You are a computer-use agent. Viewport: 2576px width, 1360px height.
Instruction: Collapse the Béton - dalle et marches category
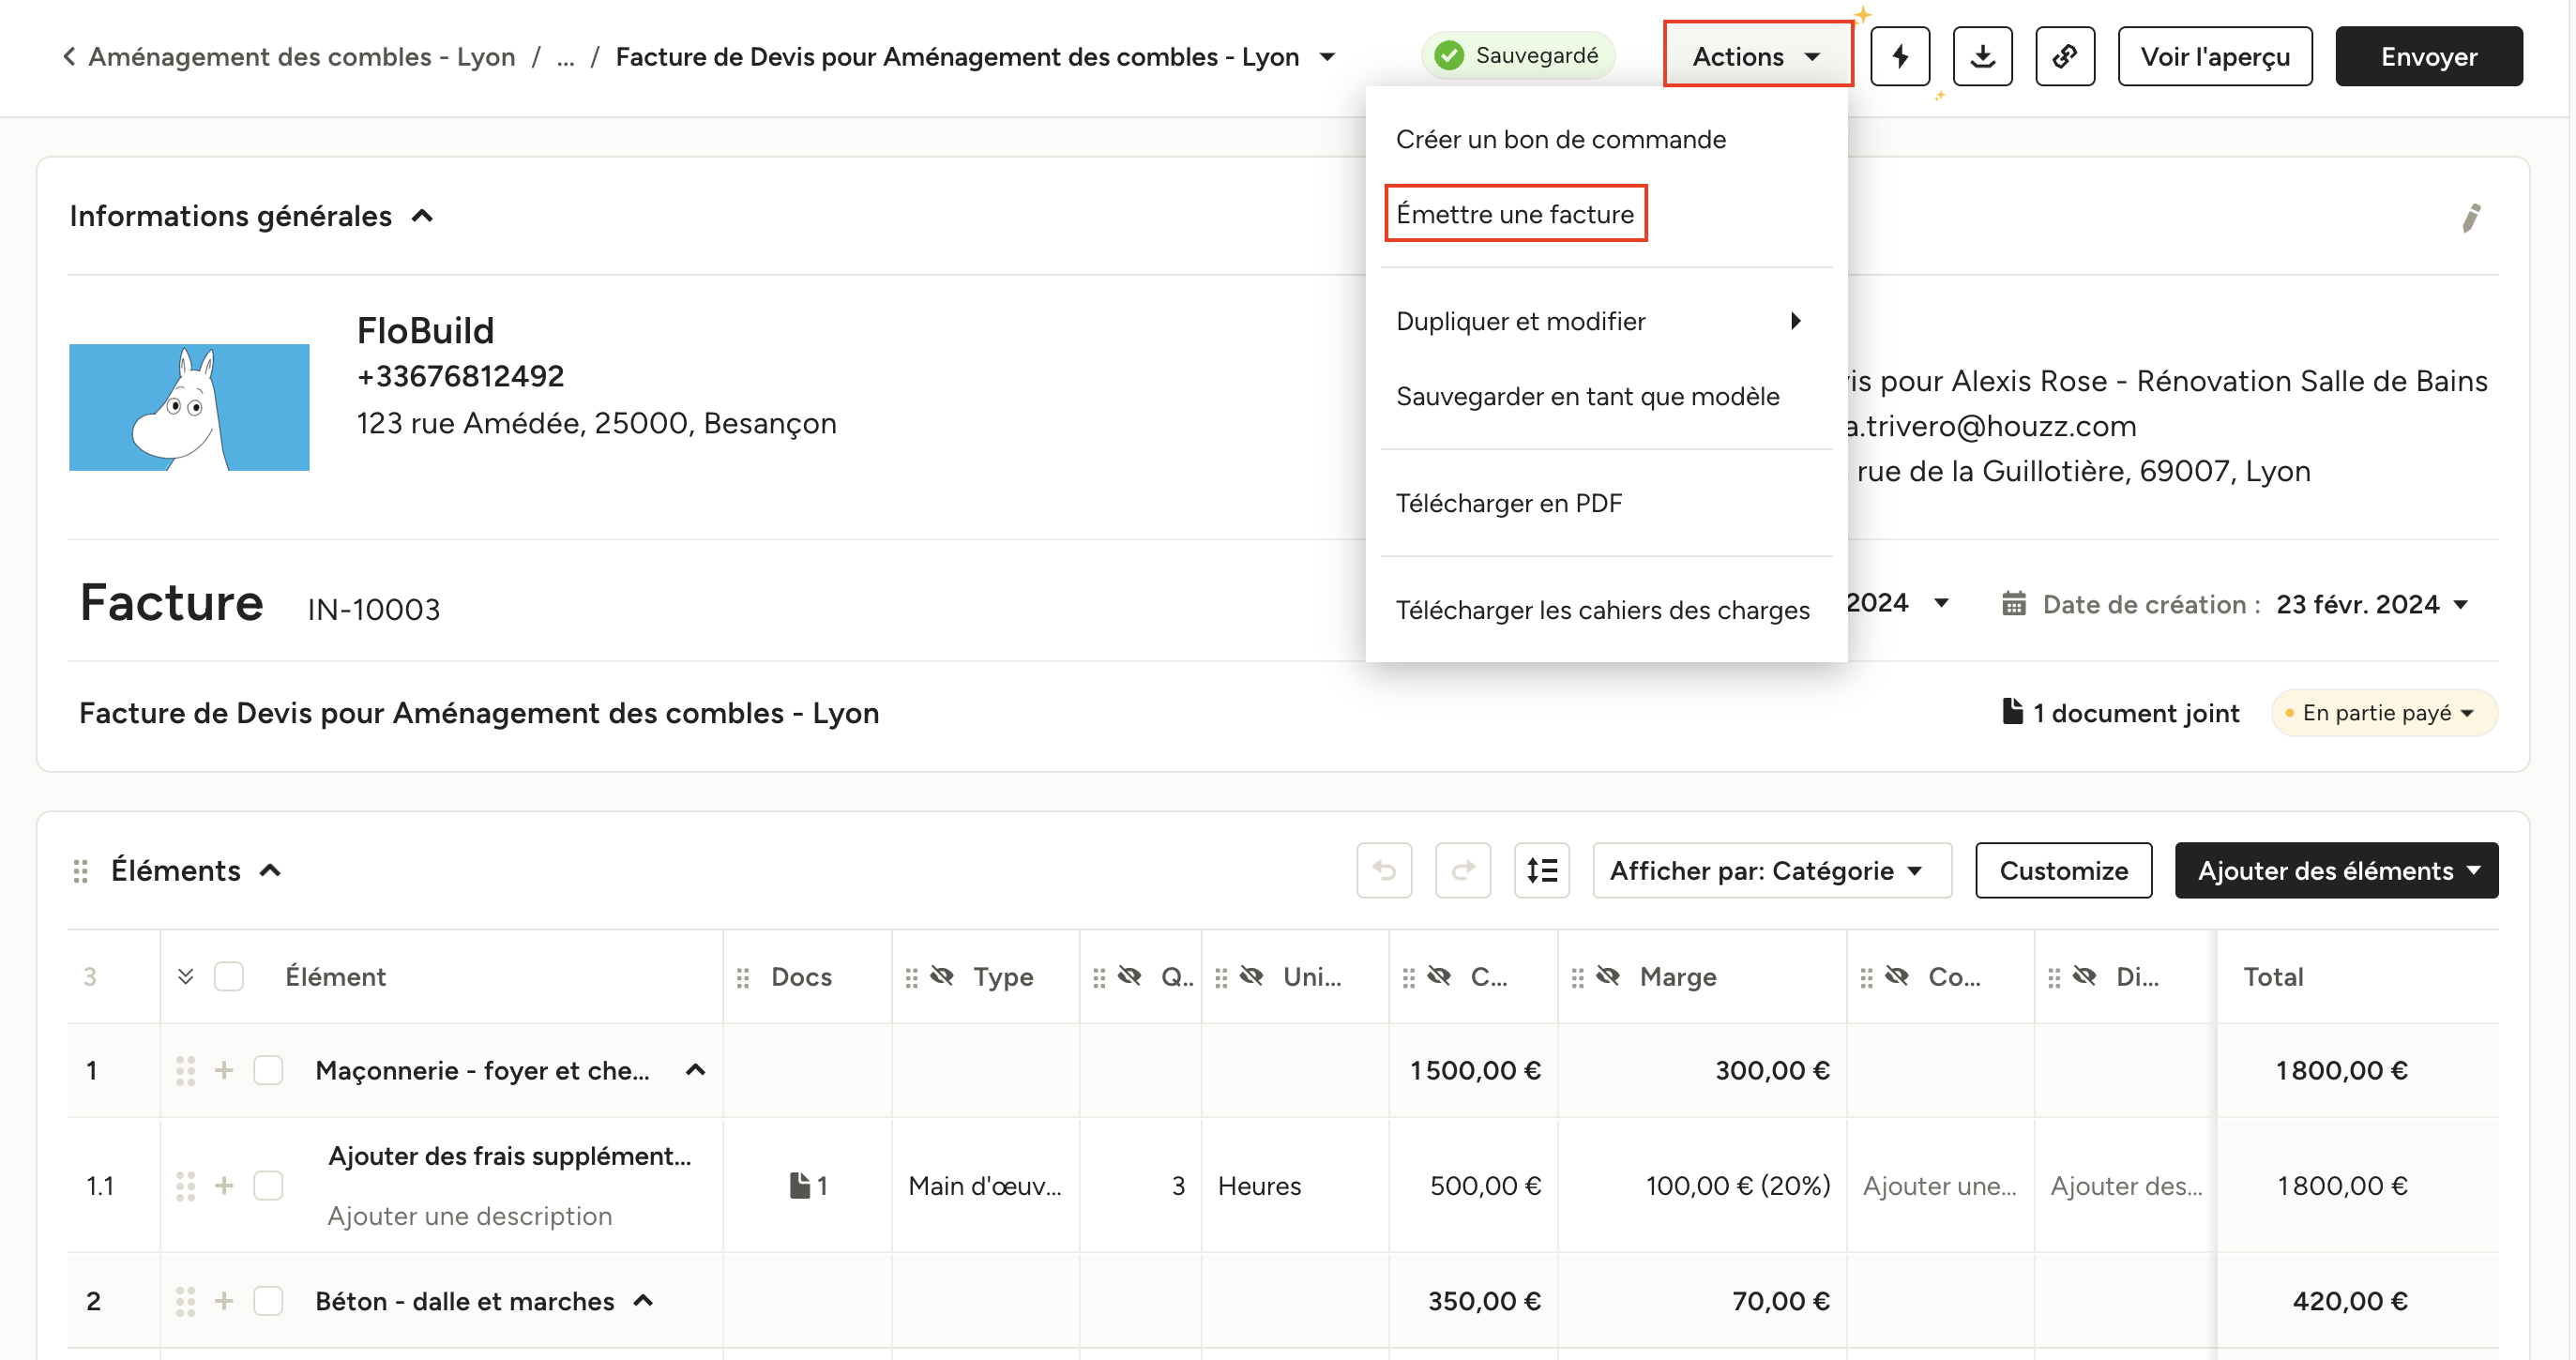tap(644, 1301)
